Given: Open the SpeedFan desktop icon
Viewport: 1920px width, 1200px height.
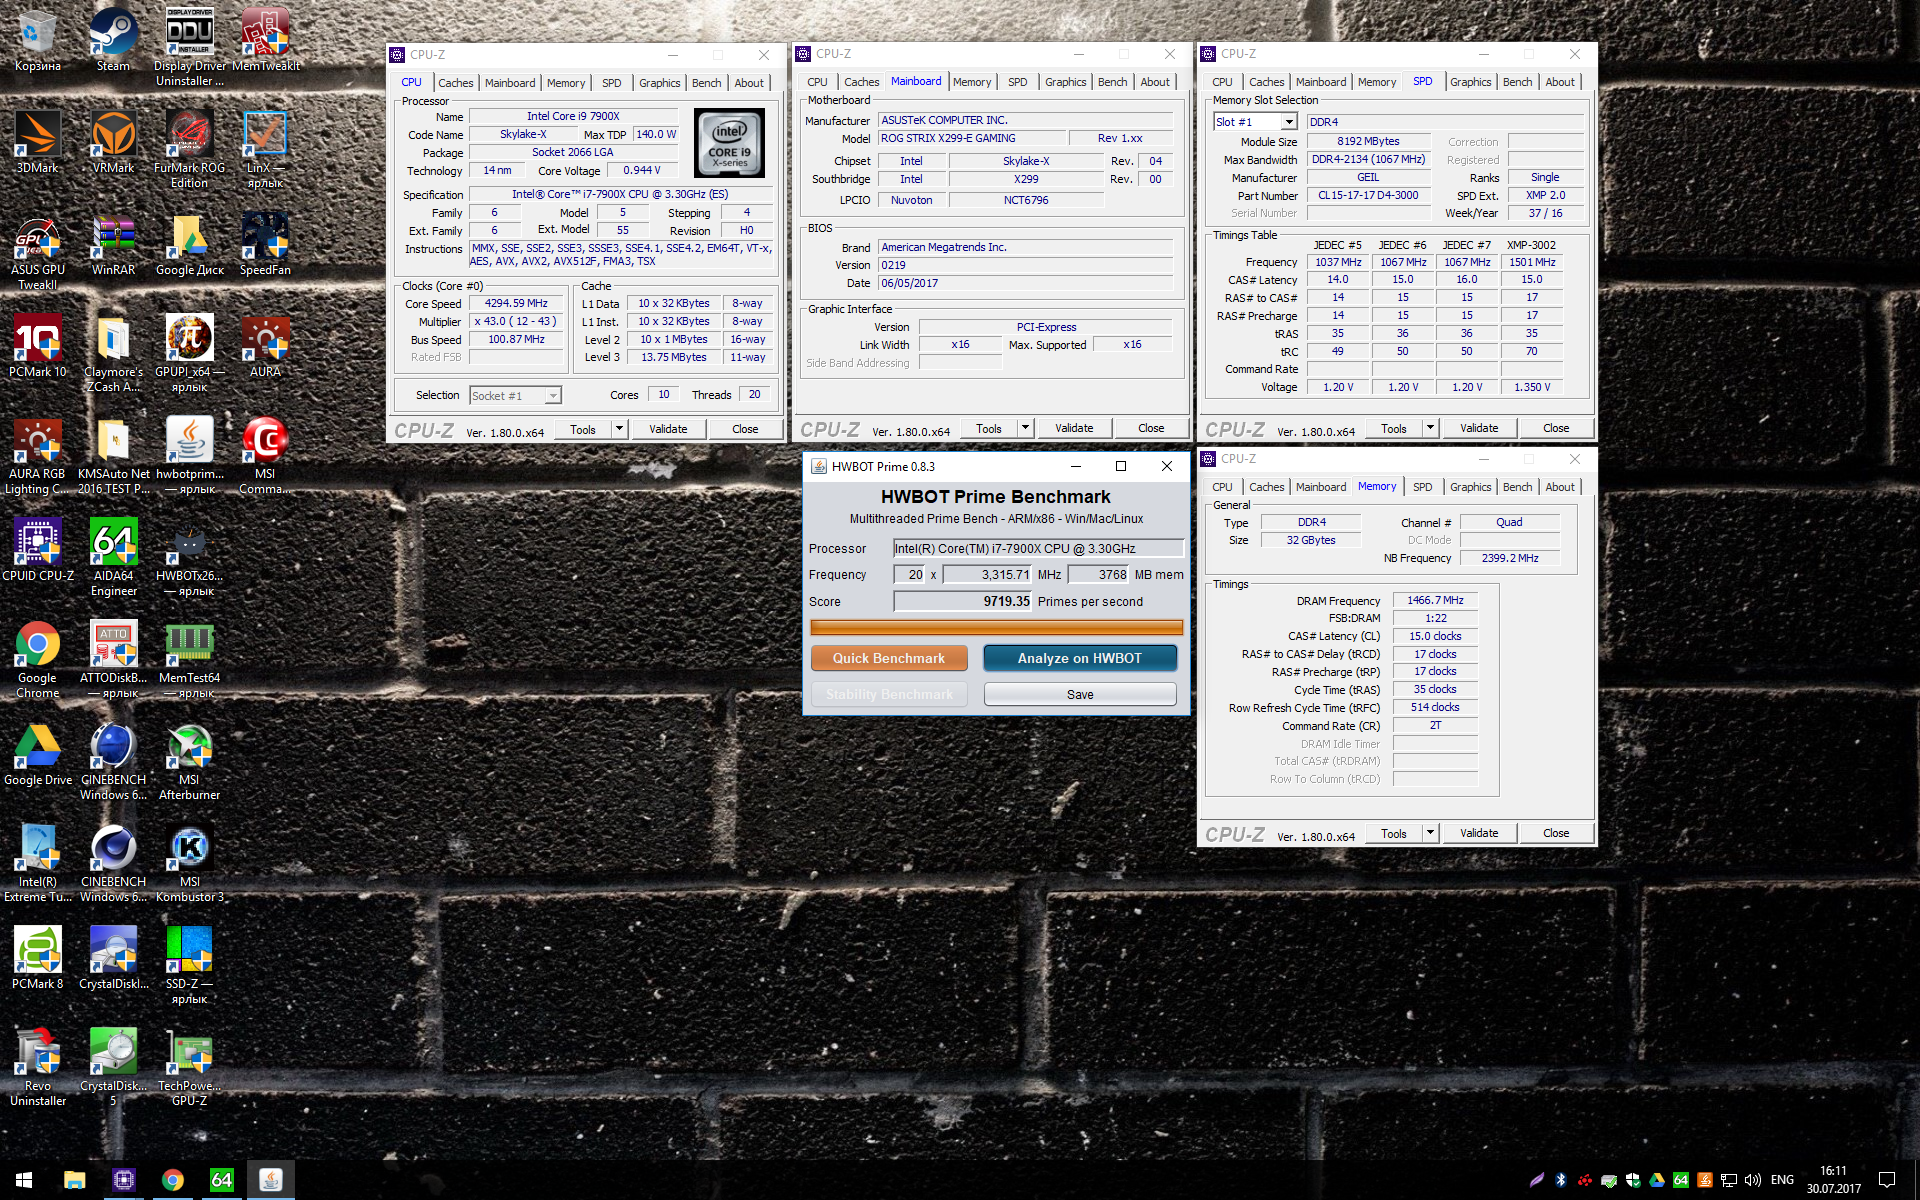Looking at the screenshot, I should pyautogui.click(x=265, y=245).
